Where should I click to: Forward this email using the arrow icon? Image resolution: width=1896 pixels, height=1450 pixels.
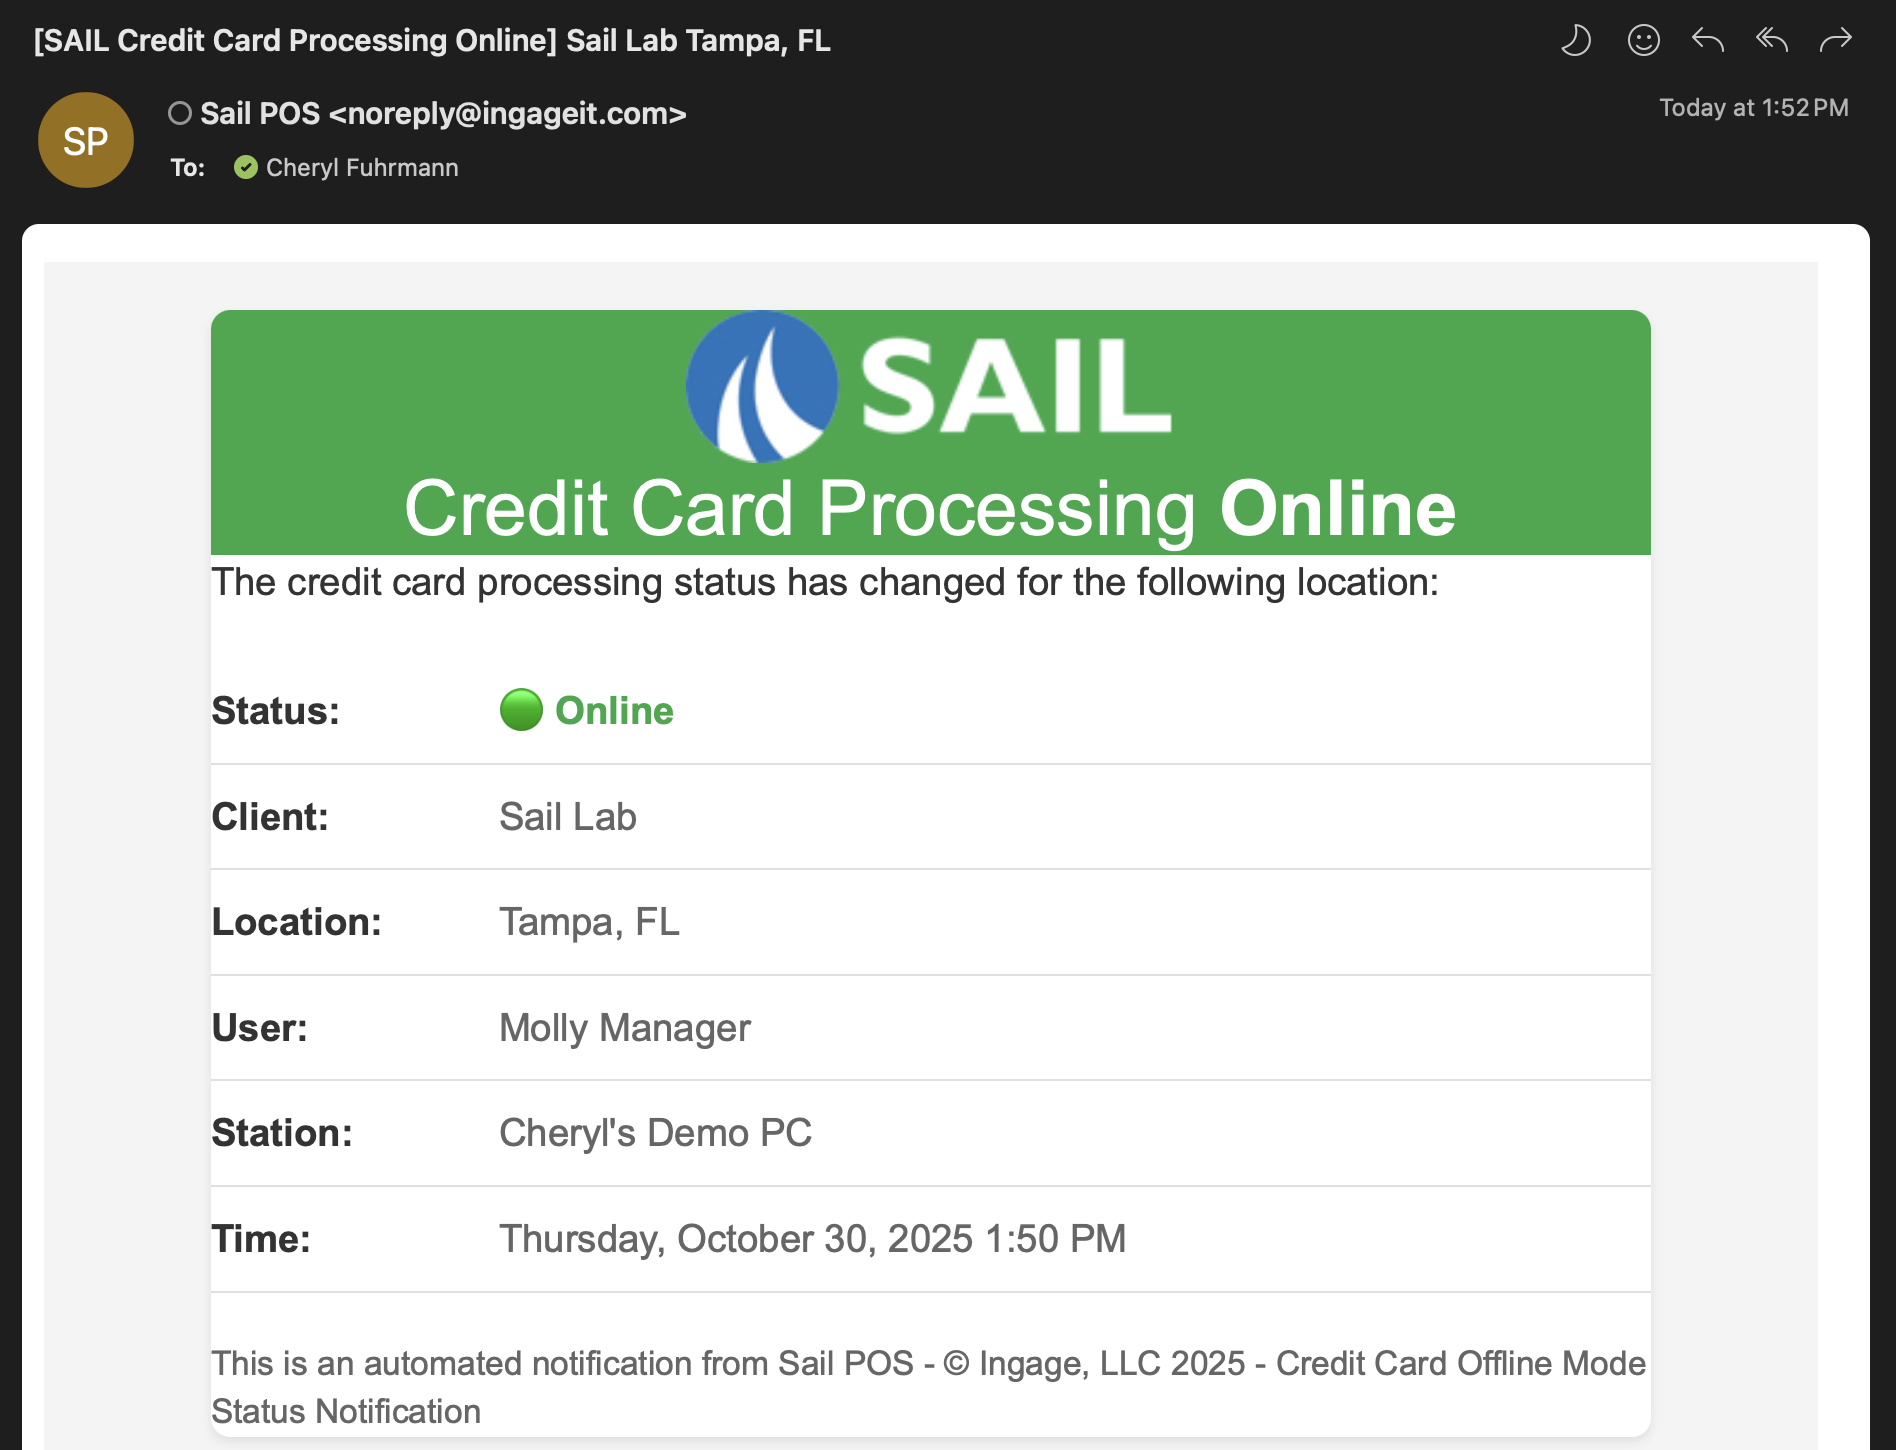pos(1835,41)
